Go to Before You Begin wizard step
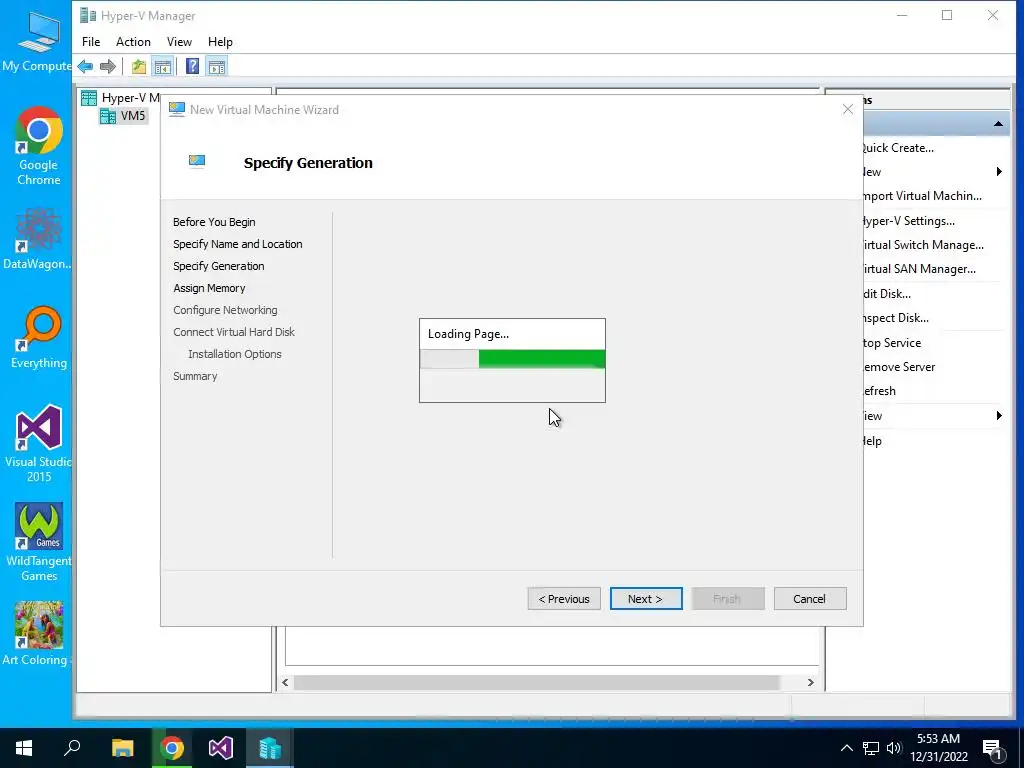The height and width of the screenshot is (768, 1024). click(x=214, y=222)
